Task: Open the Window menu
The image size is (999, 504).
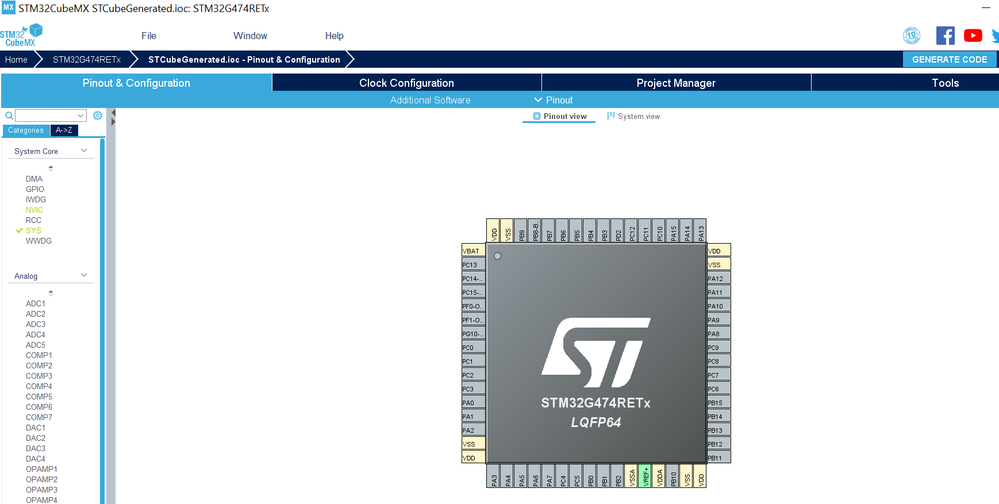Action: [250, 36]
